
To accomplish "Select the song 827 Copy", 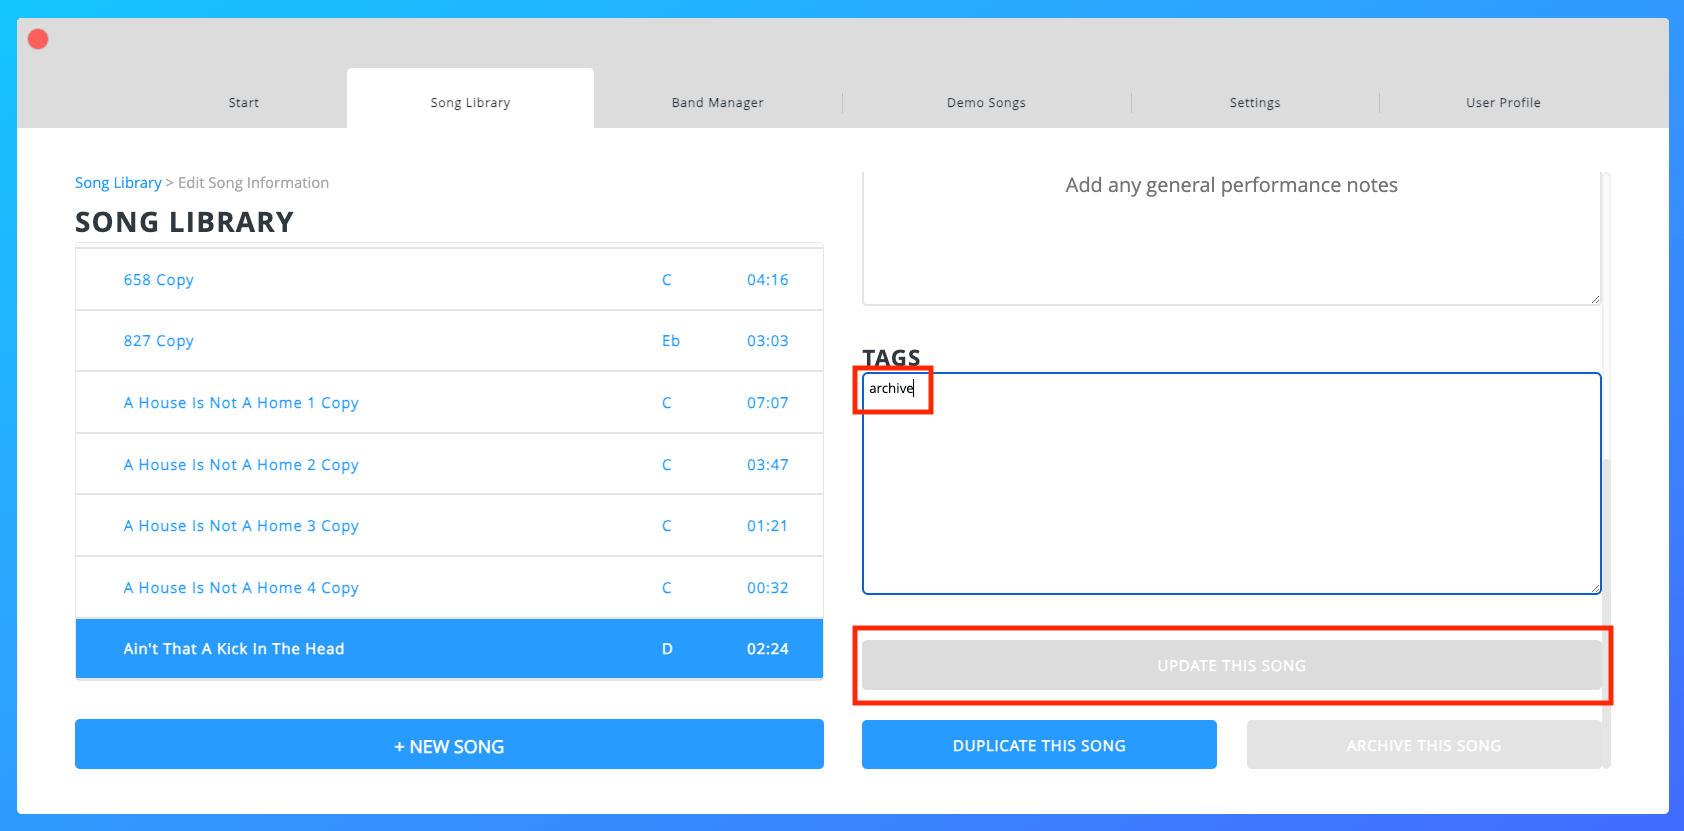I will coord(159,341).
